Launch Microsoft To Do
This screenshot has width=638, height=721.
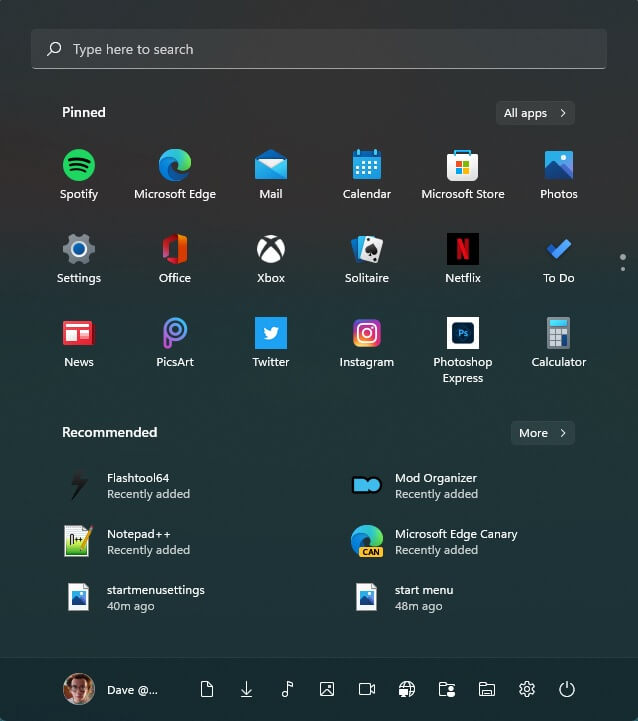[558, 258]
